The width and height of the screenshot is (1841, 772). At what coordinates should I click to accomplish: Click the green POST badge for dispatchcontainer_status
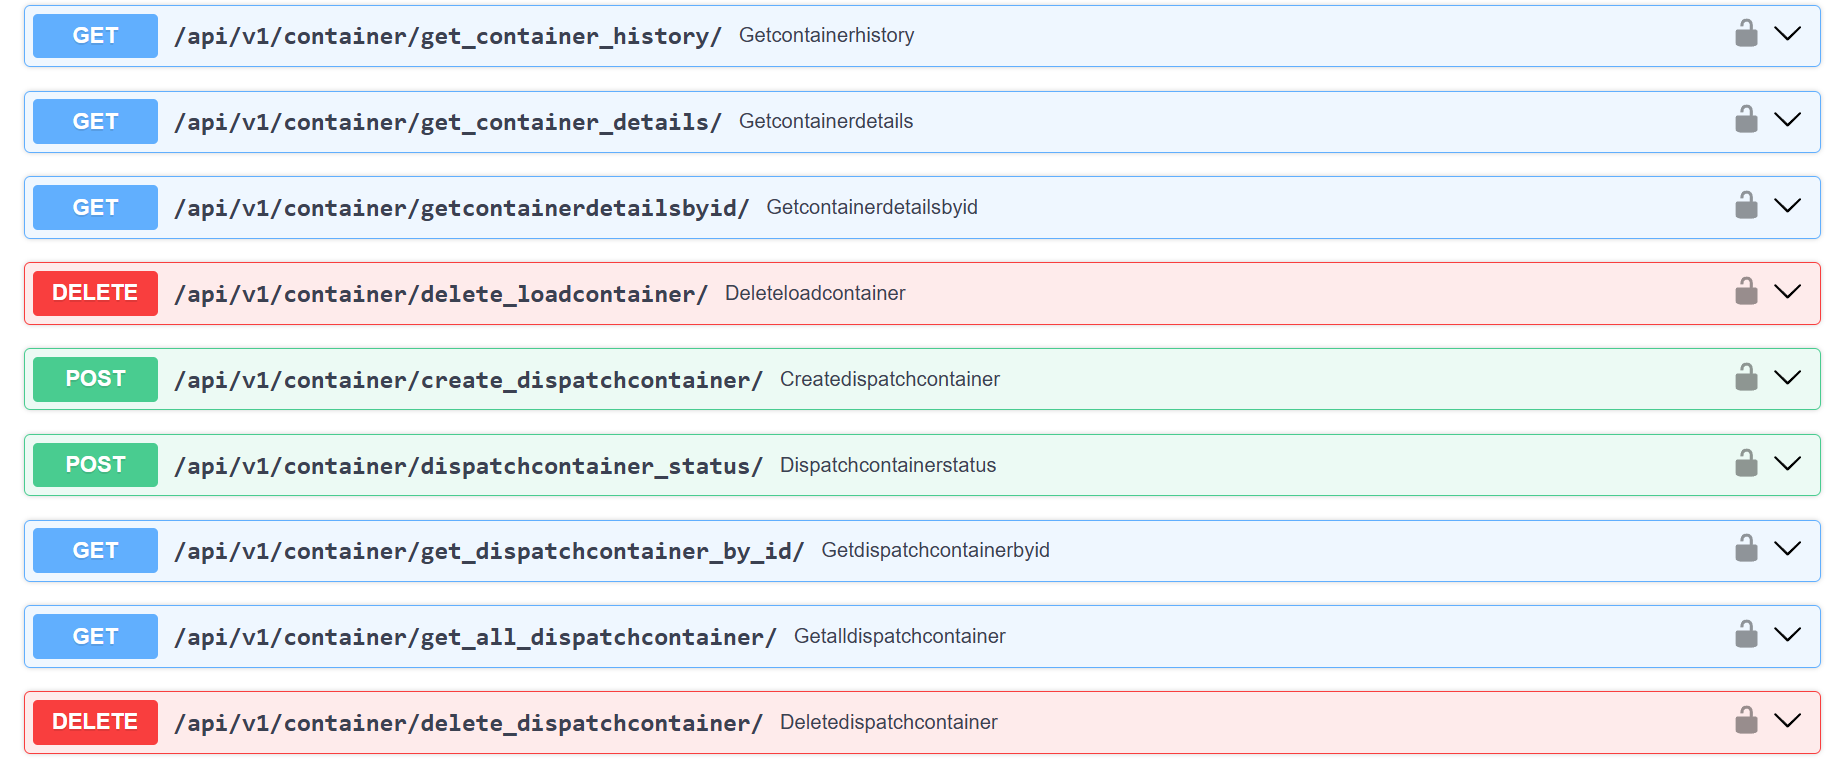tap(95, 465)
